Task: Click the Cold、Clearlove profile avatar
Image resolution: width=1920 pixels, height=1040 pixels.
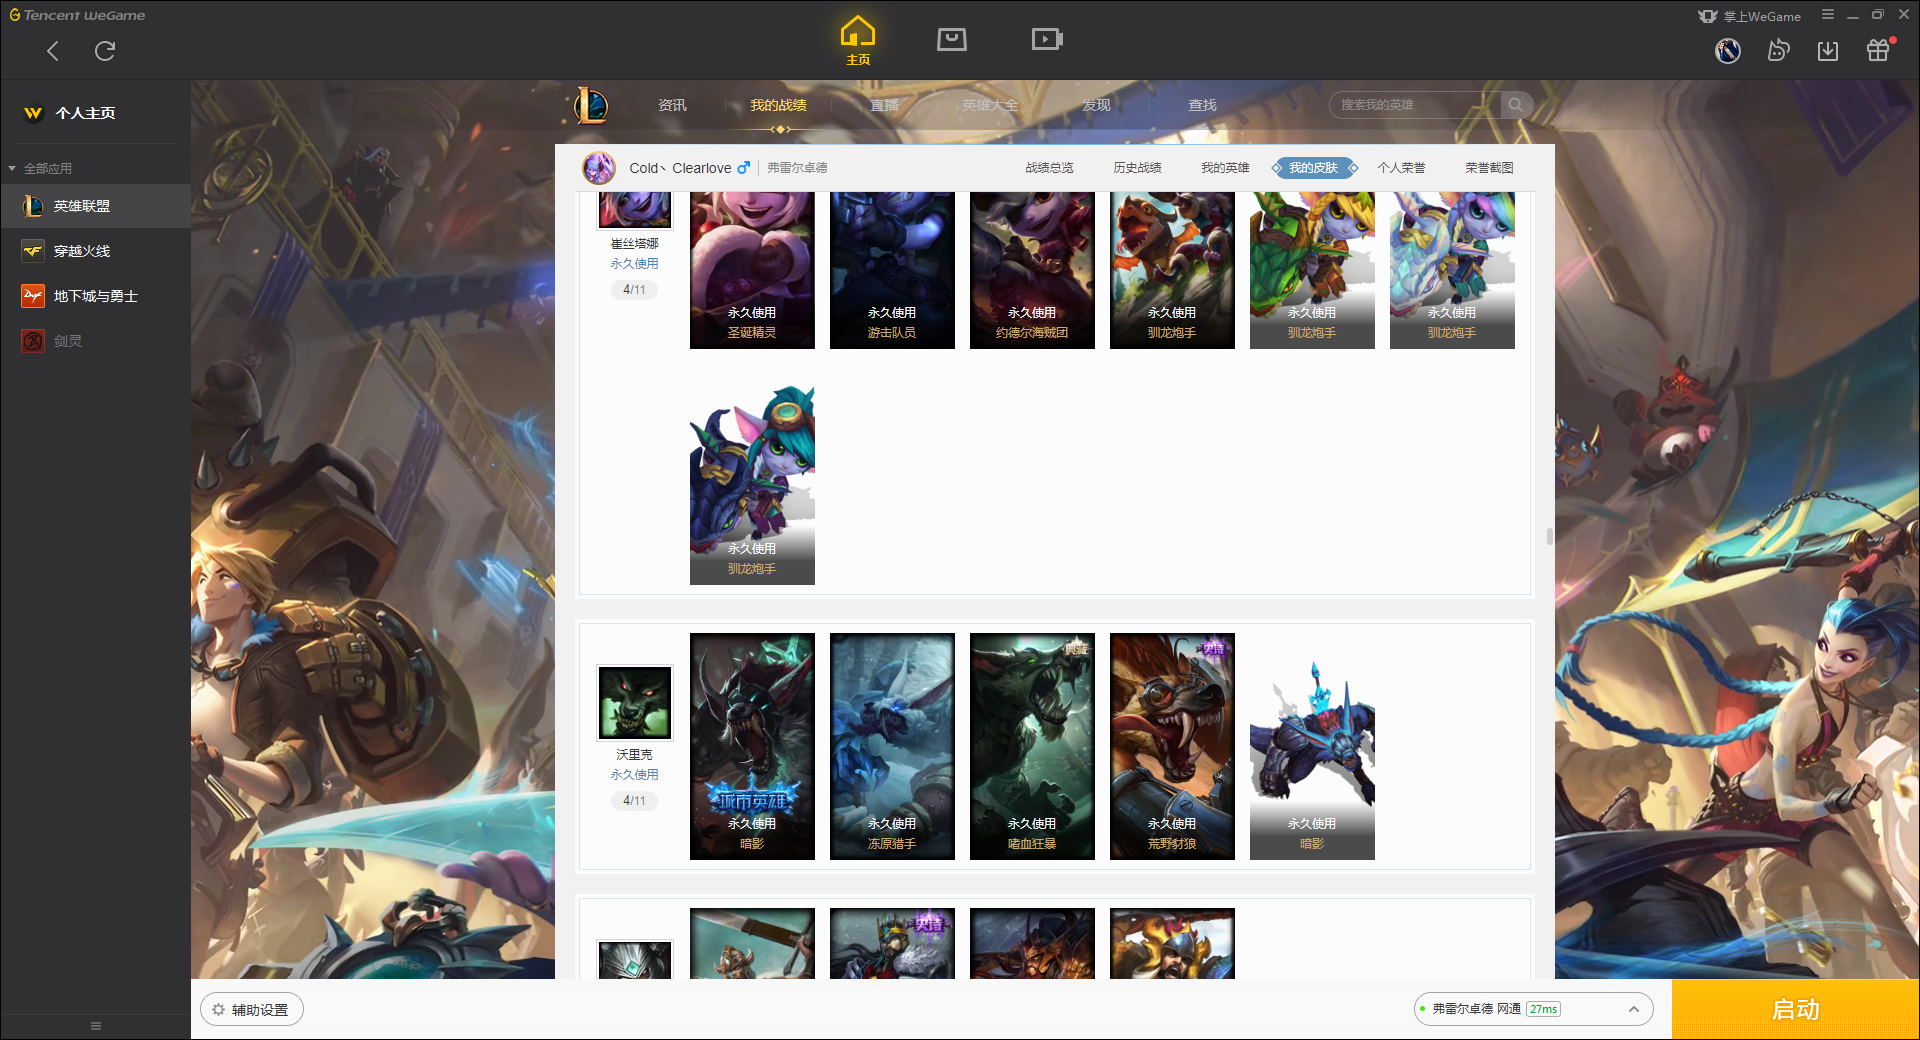Action: click(x=599, y=168)
